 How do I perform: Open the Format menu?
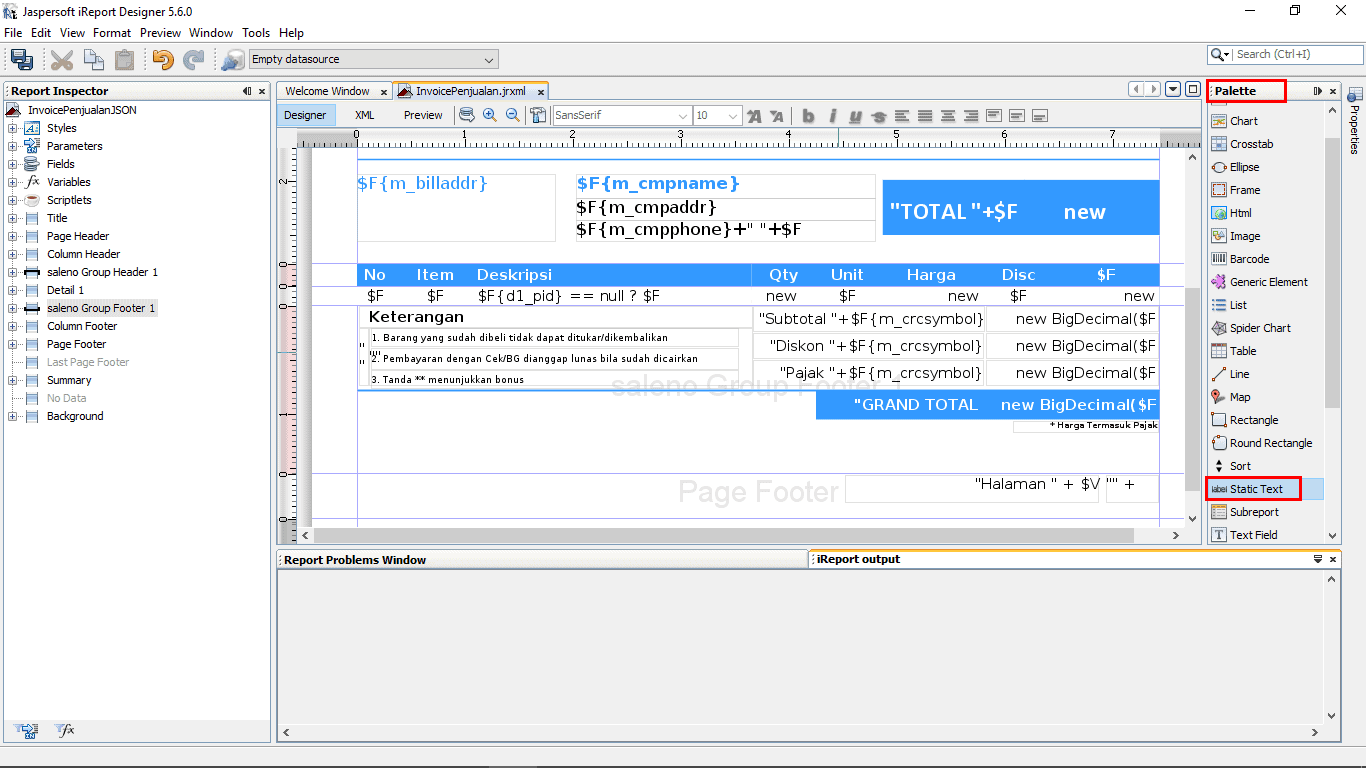[112, 33]
